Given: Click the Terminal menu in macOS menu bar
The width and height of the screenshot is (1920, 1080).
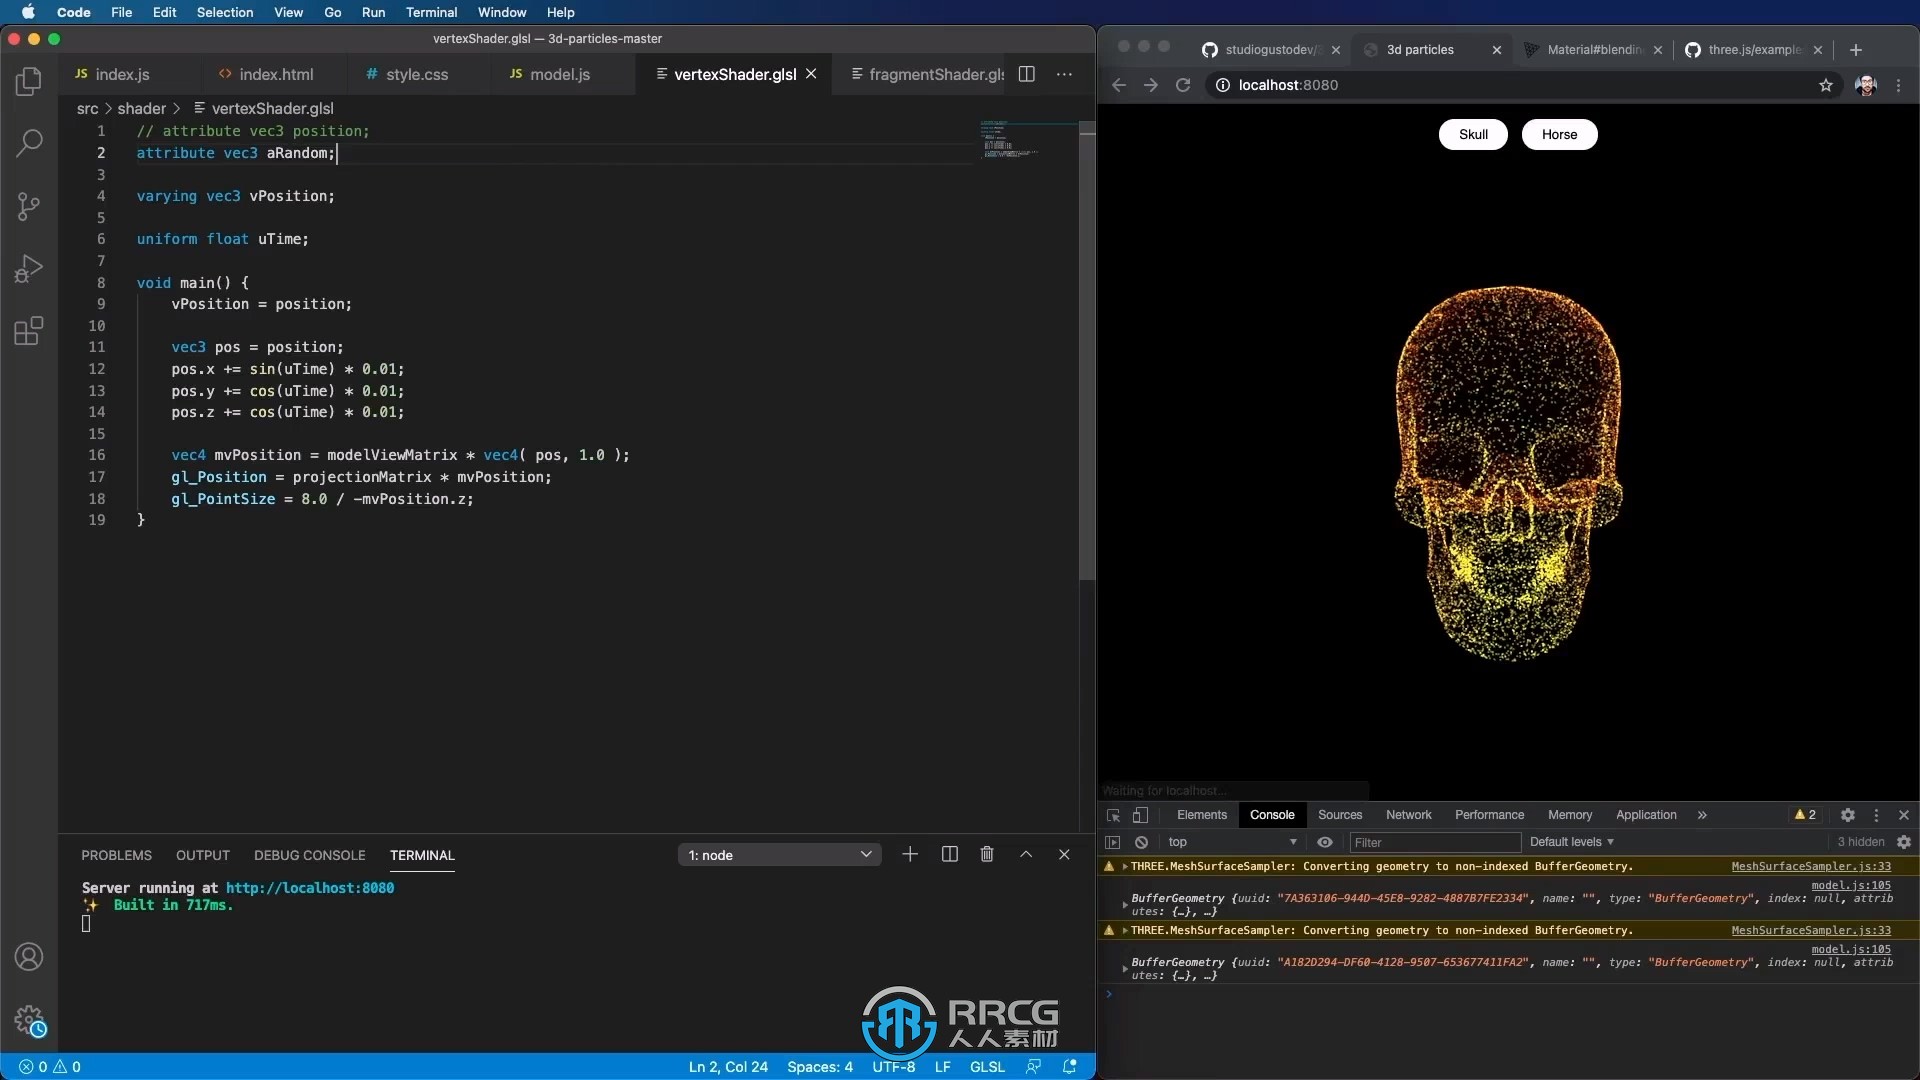Looking at the screenshot, I should (x=429, y=12).
